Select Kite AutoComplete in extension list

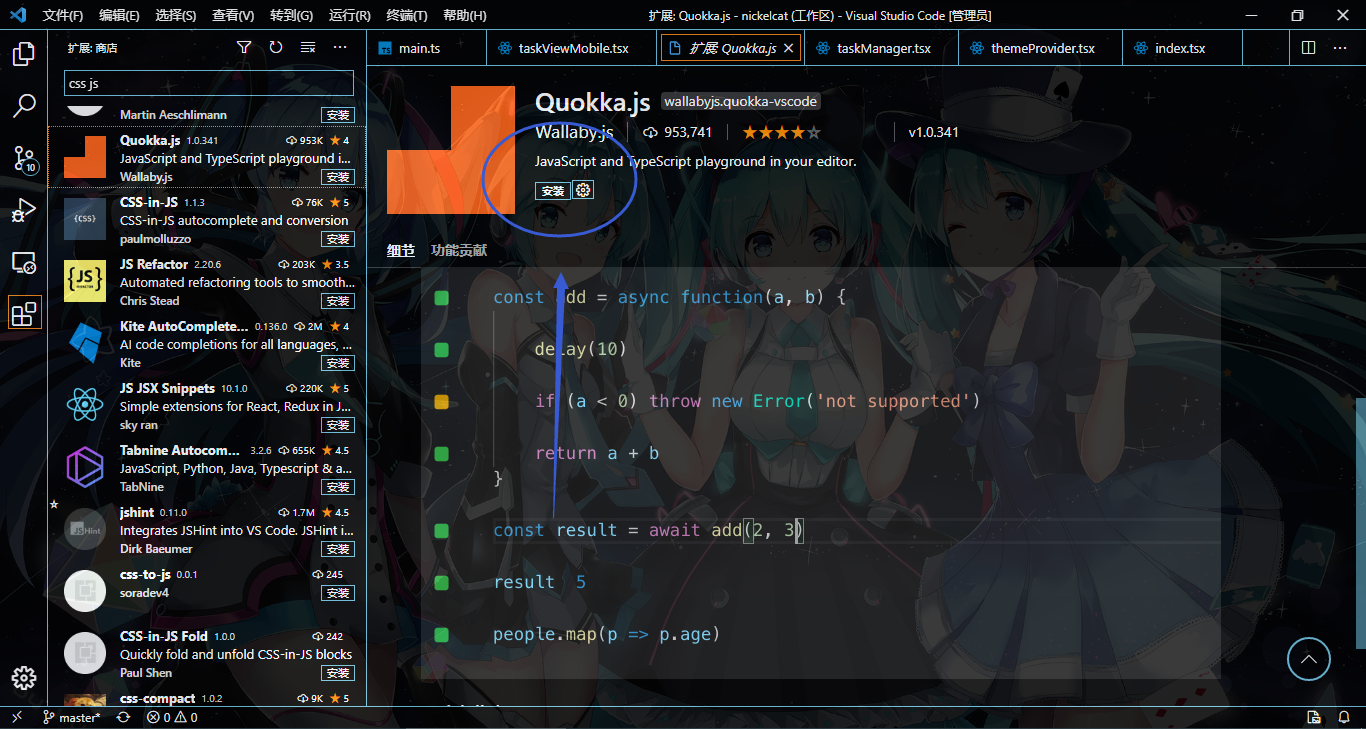click(207, 345)
